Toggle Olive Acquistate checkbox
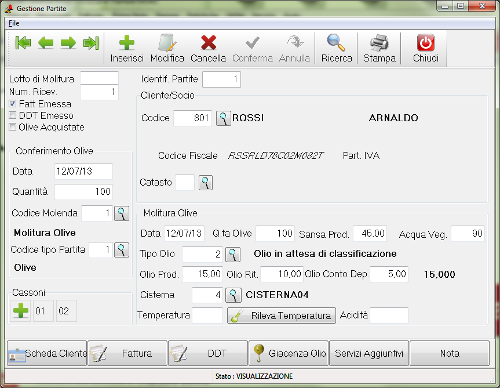The image size is (500, 388). (13, 127)
